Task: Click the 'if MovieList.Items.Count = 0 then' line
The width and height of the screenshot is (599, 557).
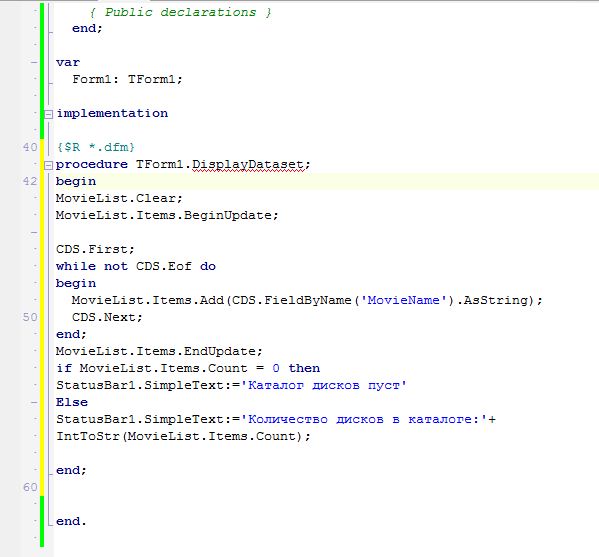Action: coord(188,368)
